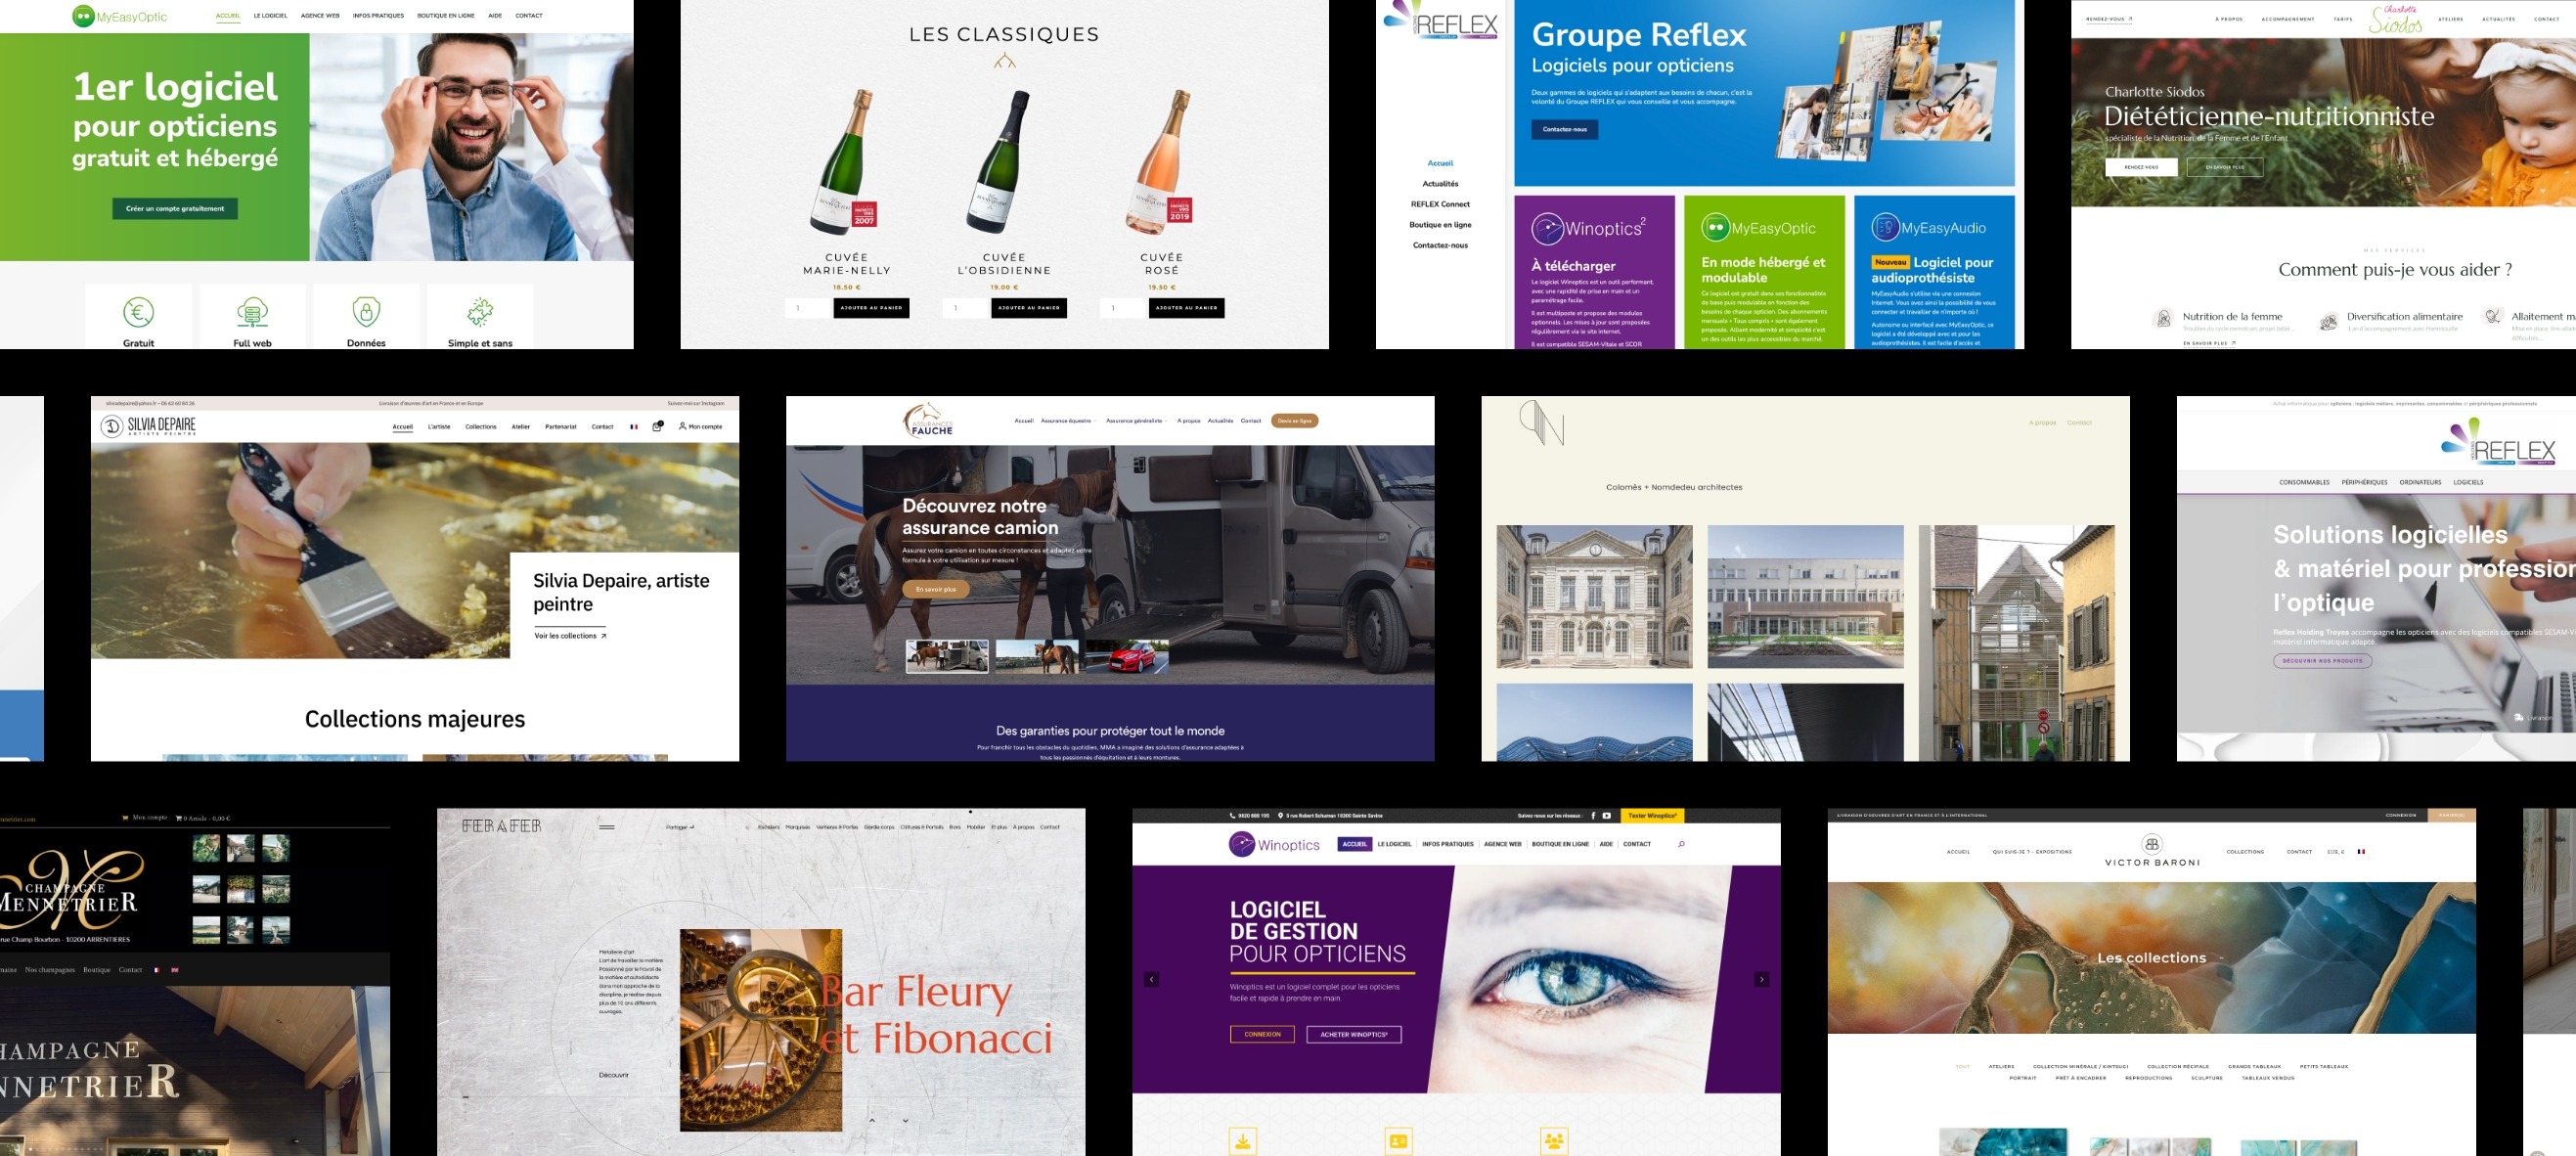The image size is (2576, 1156).
Task: Click 'Voir les collections' link
Action: (570, 636)
